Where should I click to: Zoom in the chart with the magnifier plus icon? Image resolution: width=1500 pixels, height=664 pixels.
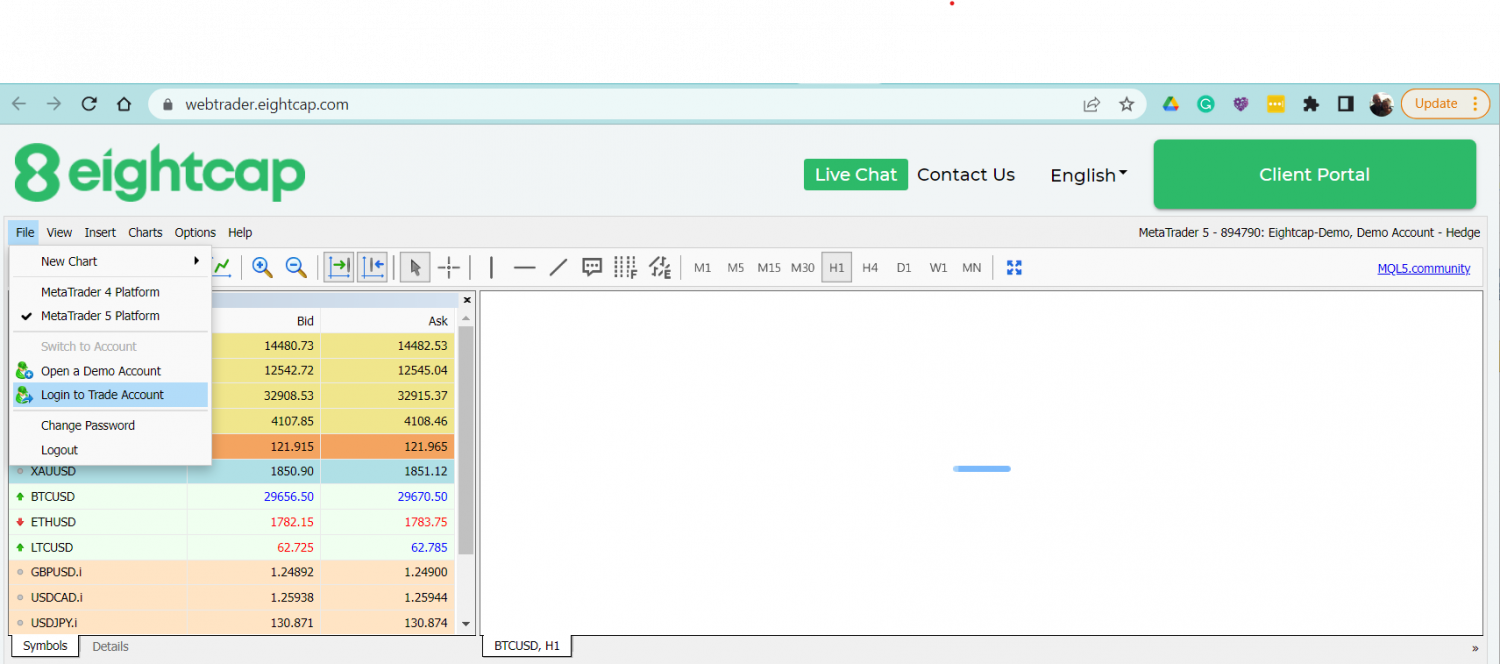click(262, 267)
